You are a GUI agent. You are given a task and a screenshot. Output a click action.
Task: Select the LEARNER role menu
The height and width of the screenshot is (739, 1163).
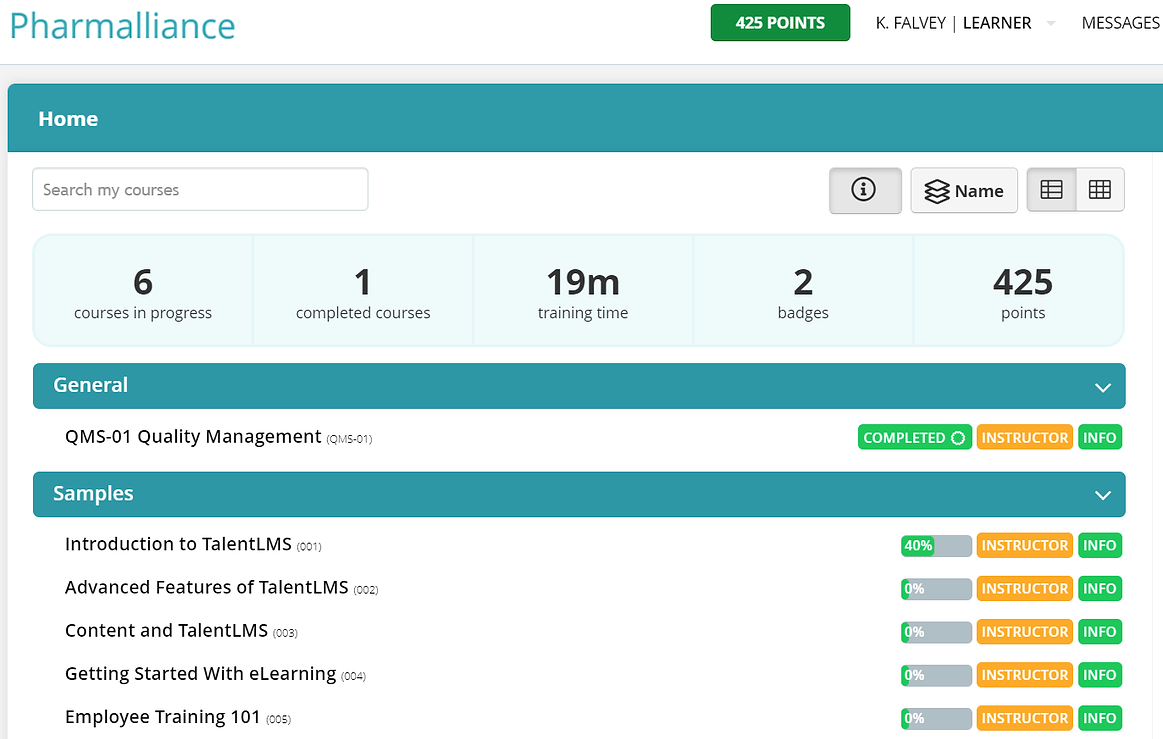pyautogui.click(x=997, y=23)
